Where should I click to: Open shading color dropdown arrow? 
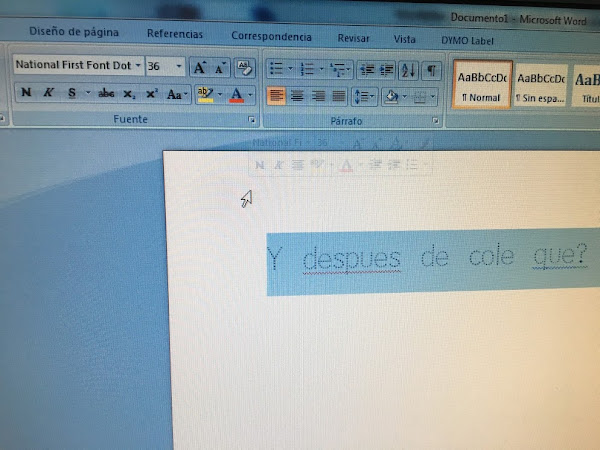(404, 97)
